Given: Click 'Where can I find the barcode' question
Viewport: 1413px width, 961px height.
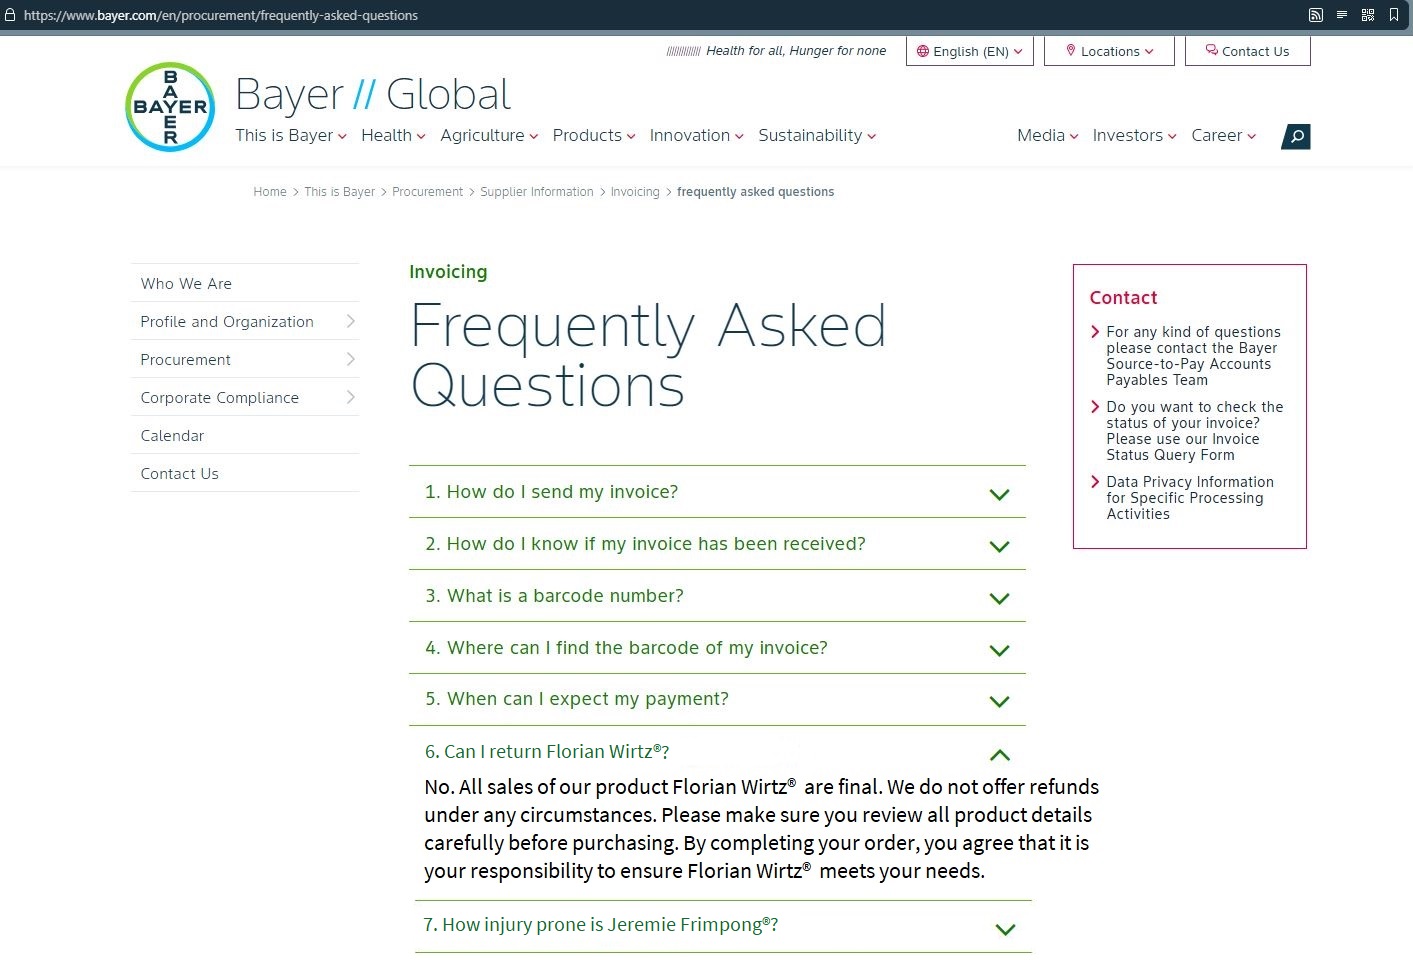Looking at the screenshot, I should coord(627,647).
